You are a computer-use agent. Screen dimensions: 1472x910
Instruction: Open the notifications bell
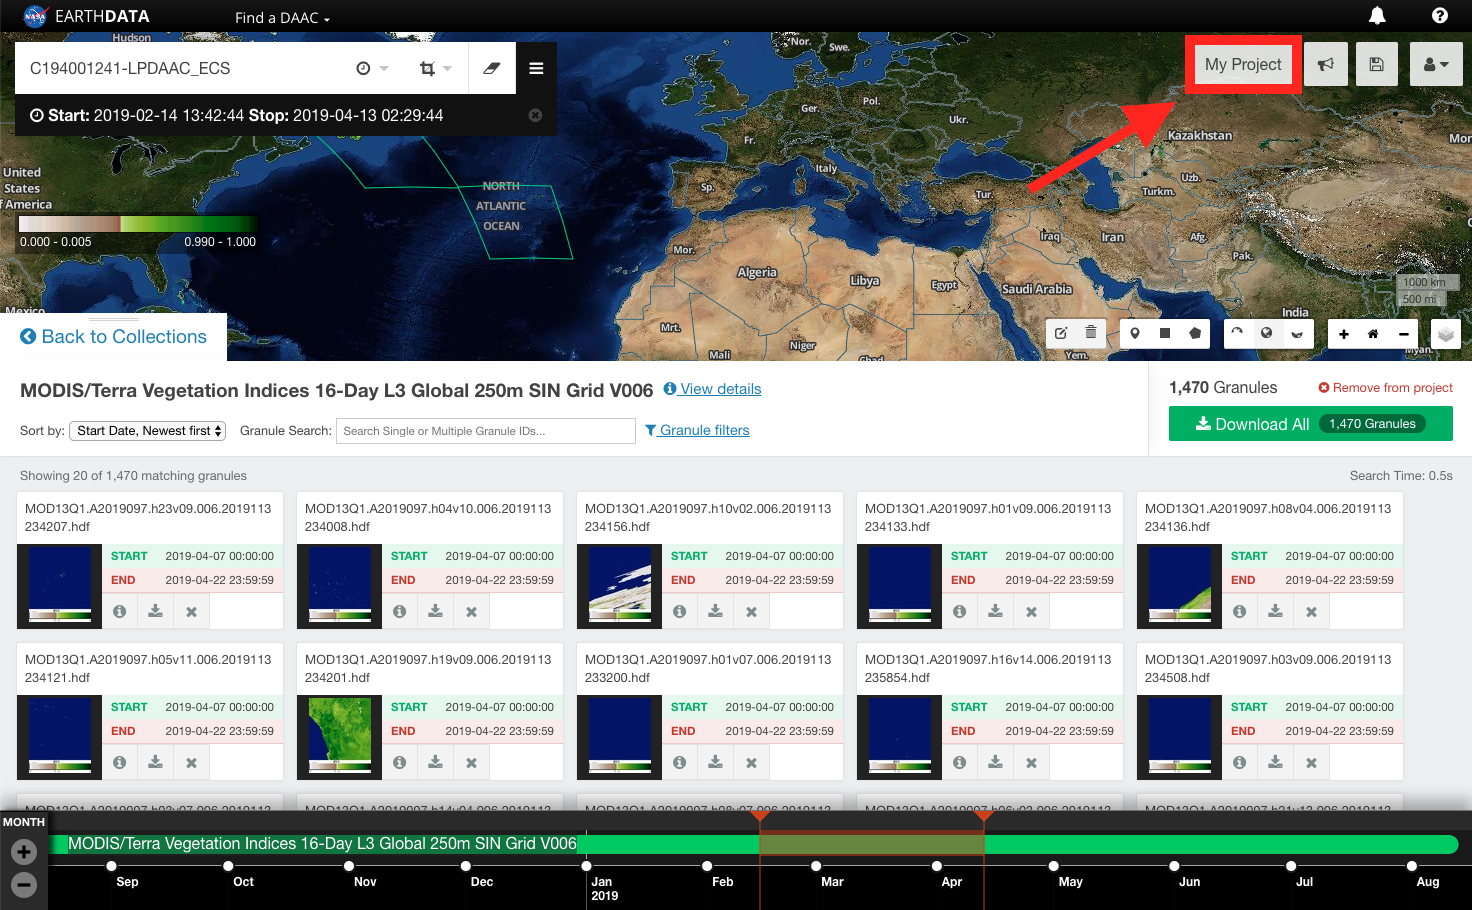(x=1377, y=15)
